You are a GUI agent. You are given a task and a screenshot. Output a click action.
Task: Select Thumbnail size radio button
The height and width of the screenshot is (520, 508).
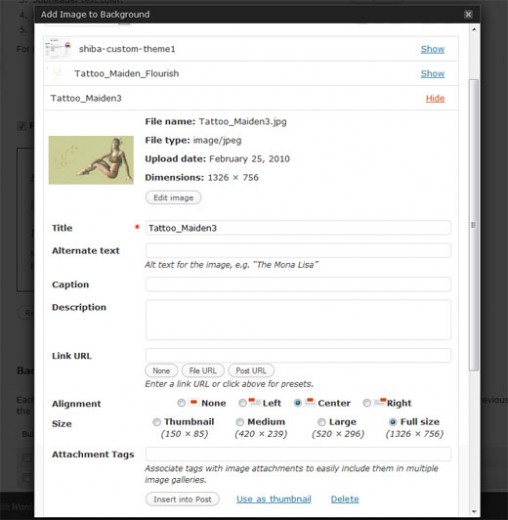tap(156, 422)
